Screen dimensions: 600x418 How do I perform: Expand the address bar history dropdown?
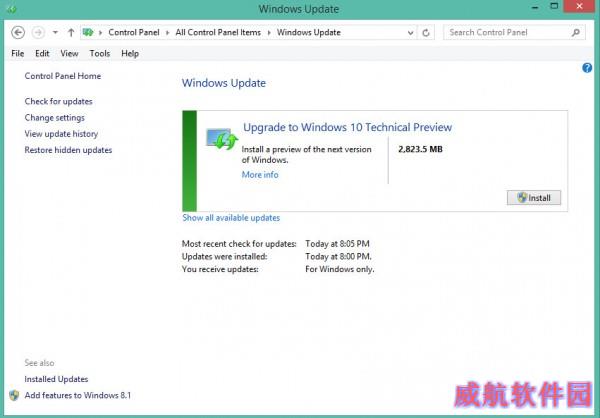410,33
